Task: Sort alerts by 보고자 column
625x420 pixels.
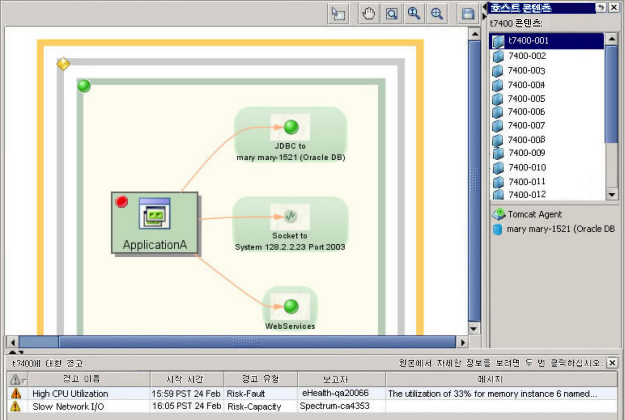Action: click(342, 379)
